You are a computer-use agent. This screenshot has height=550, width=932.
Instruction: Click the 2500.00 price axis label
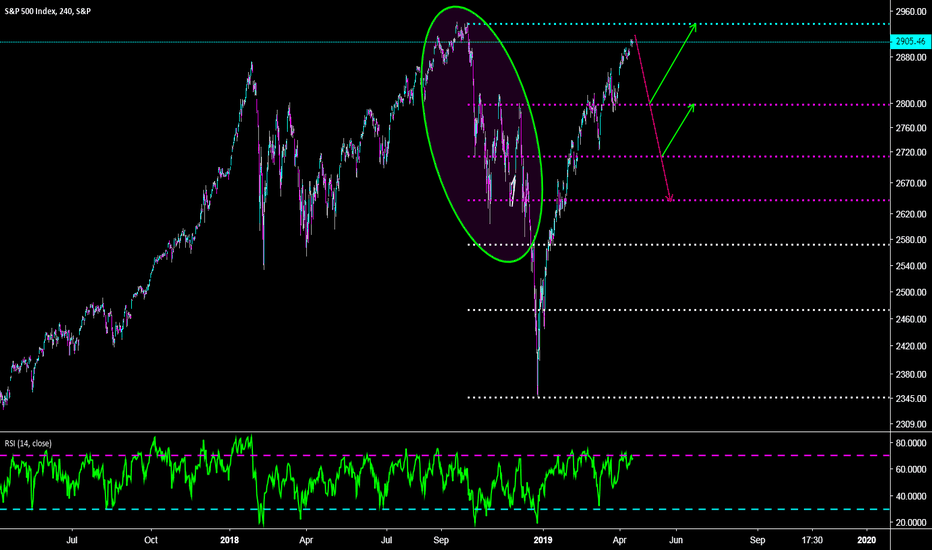point(911,293)
